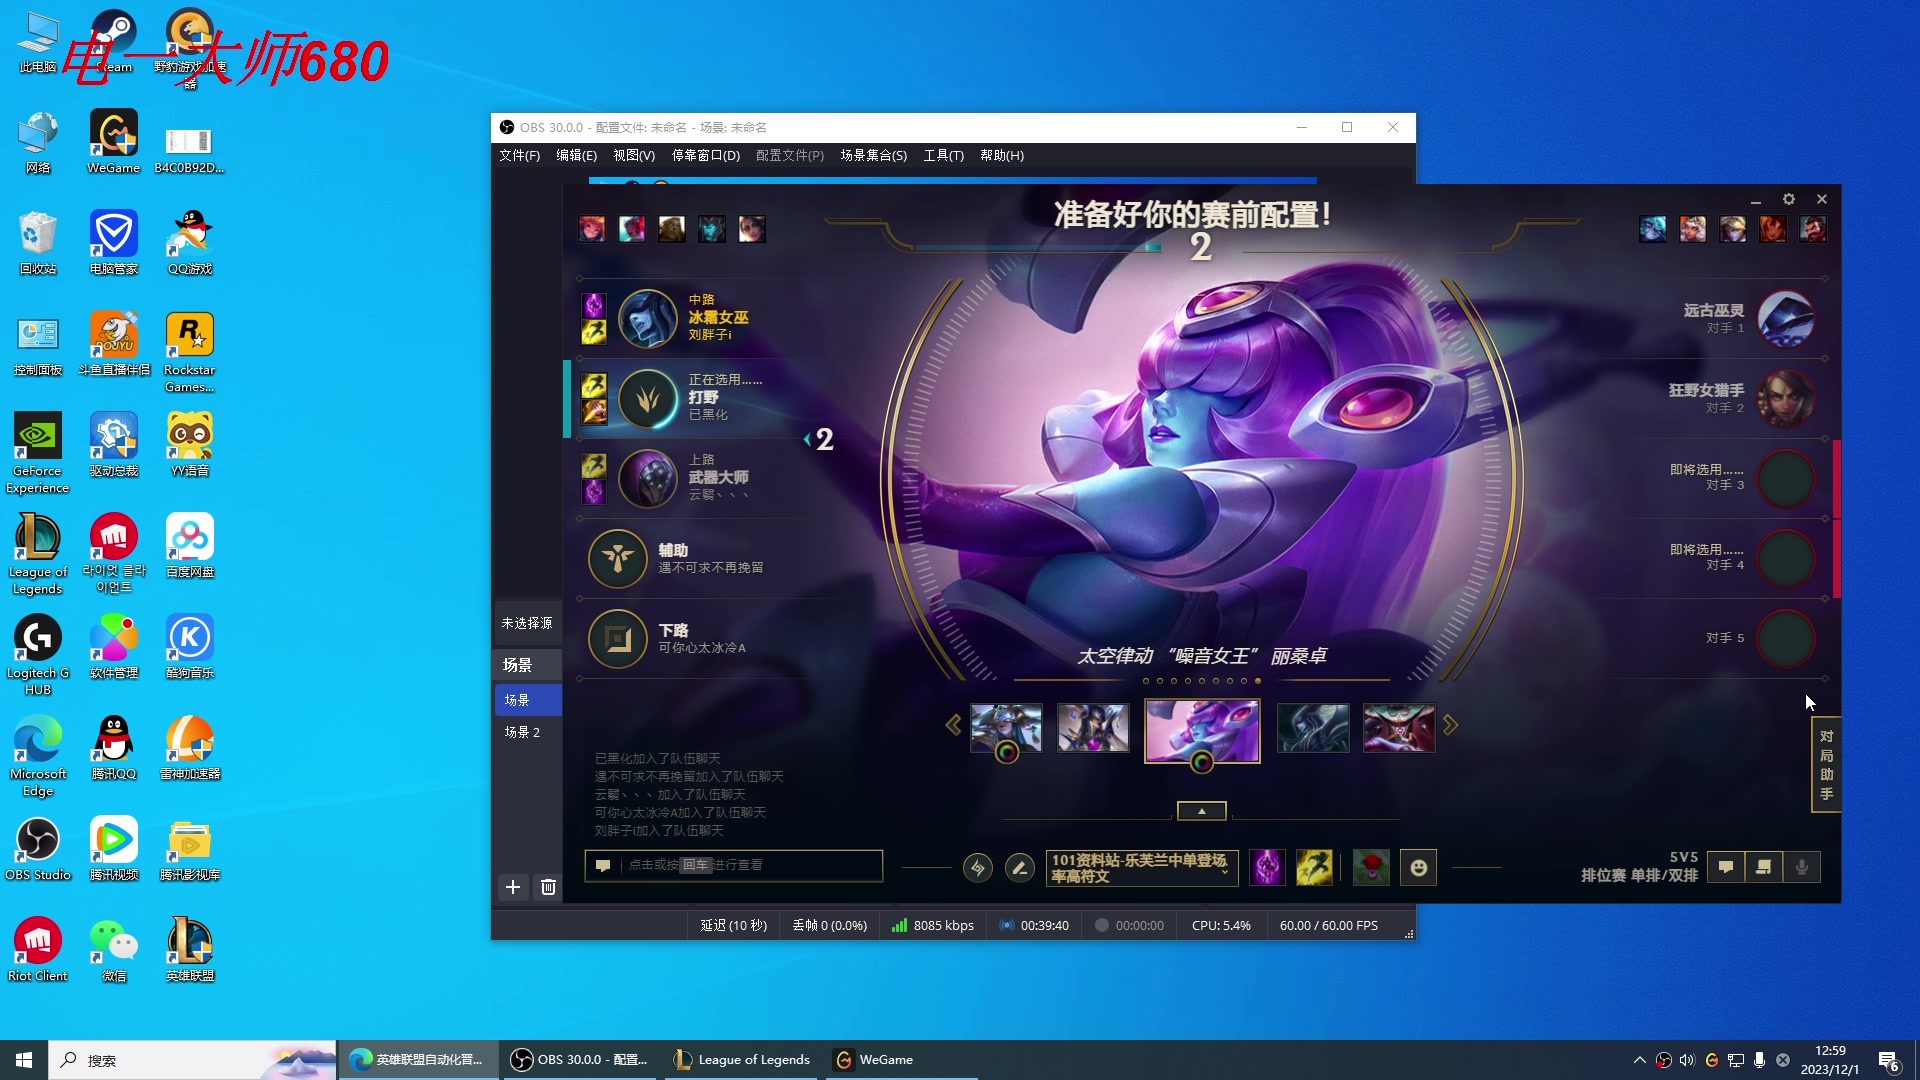This screenshot has width=1920, height=1080.
Task: Launch OBS Studio from desktop
Action: [38, 850]
